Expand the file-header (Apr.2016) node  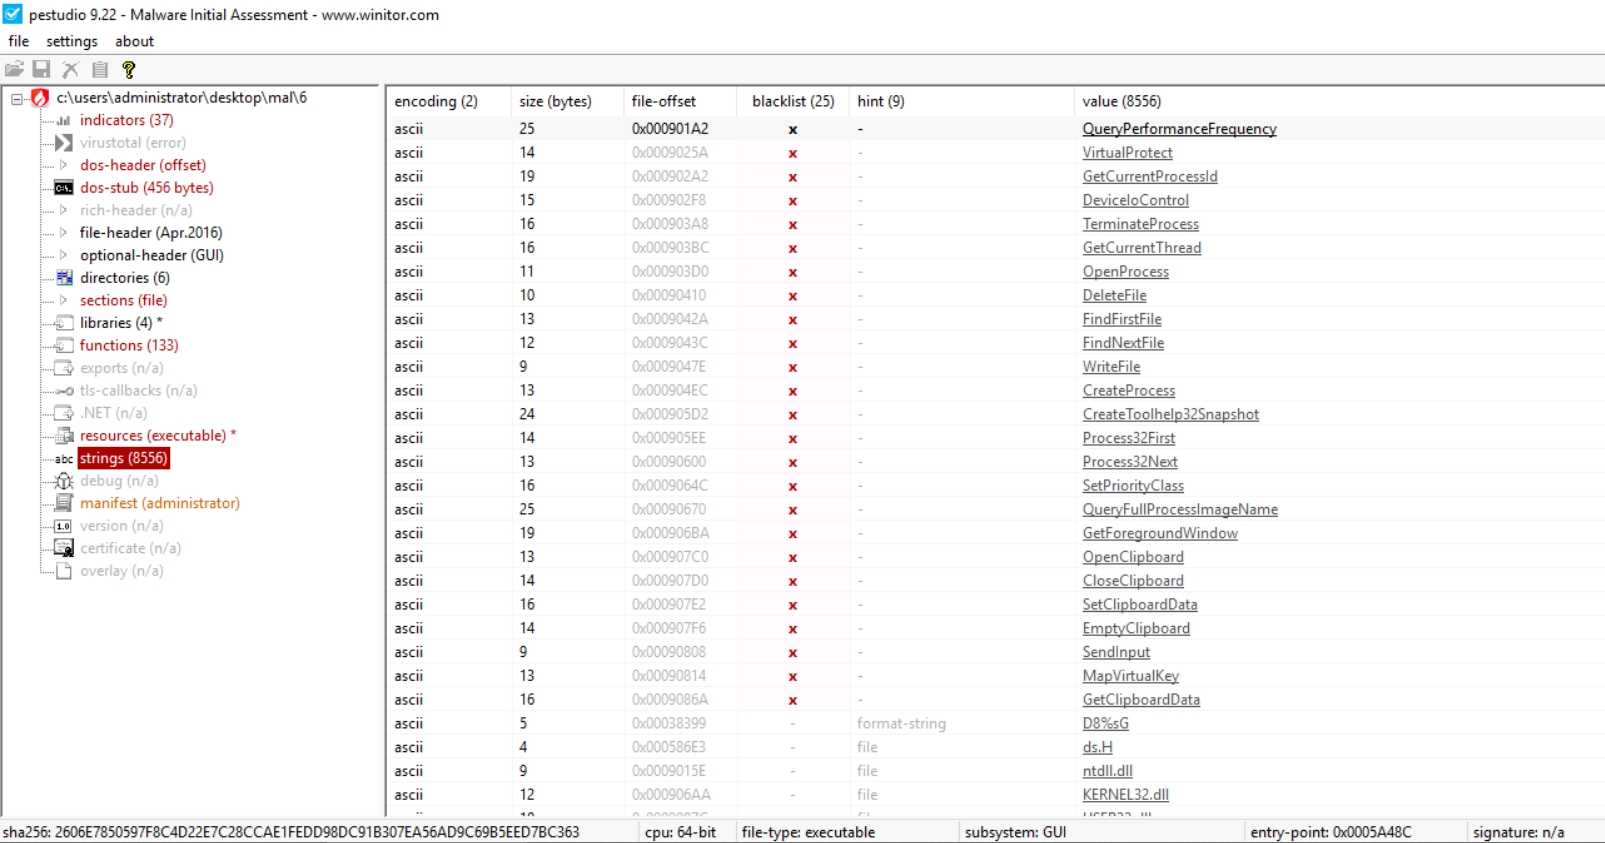[64, 233]
